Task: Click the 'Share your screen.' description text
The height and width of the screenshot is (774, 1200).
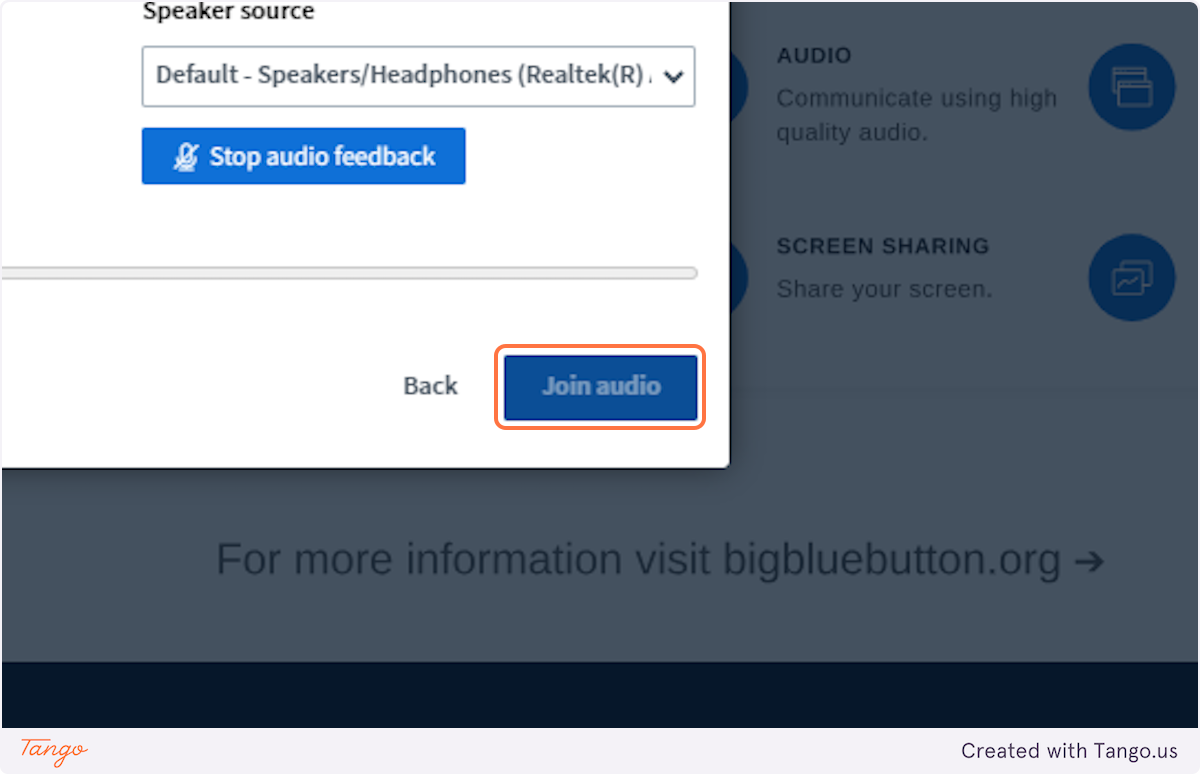Action: pyautogui.click(x=884, y=289)
